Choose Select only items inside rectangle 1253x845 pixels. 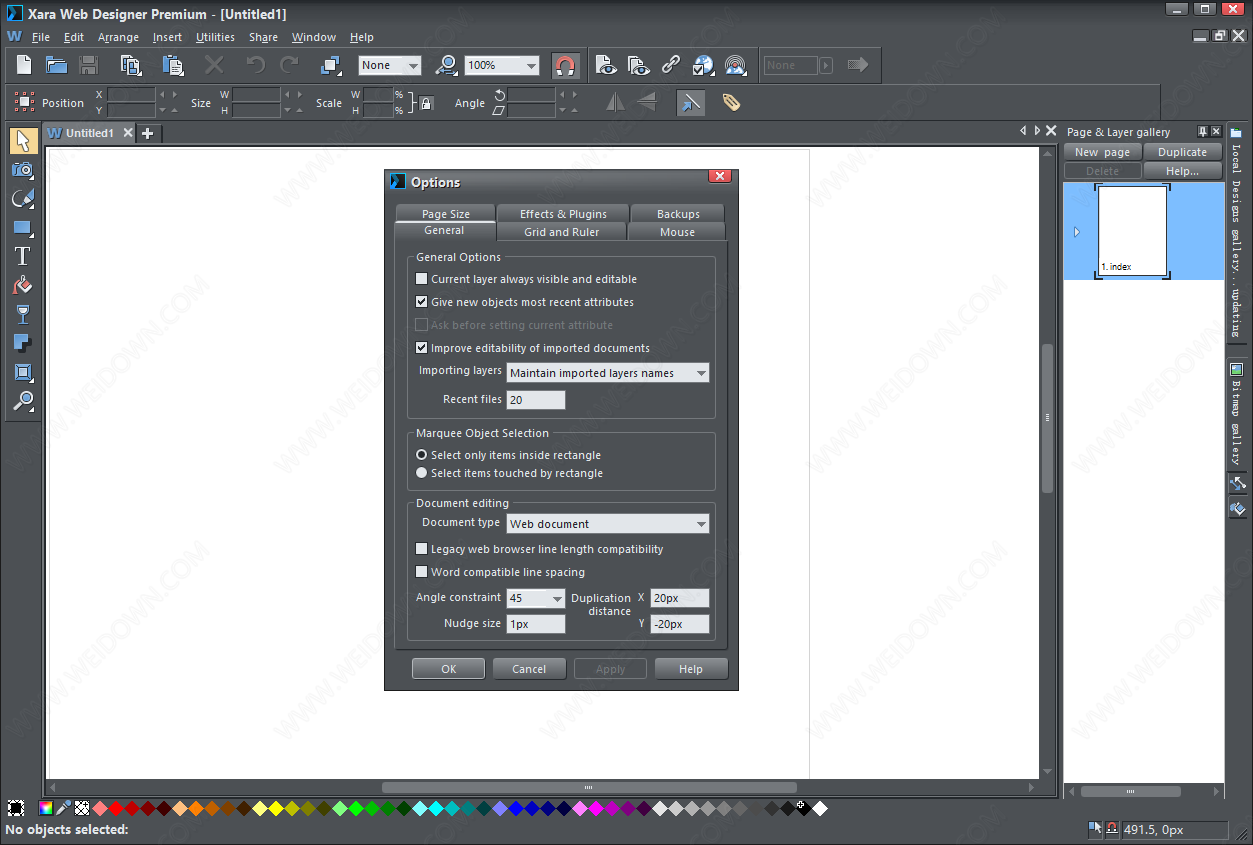click(421, 455)
